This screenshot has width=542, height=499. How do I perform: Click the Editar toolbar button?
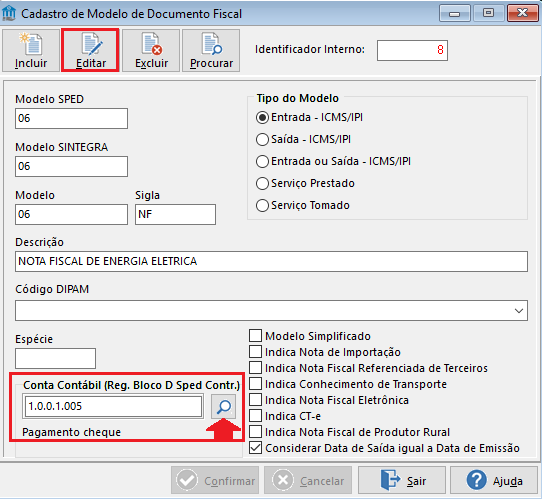coord(91,50)
